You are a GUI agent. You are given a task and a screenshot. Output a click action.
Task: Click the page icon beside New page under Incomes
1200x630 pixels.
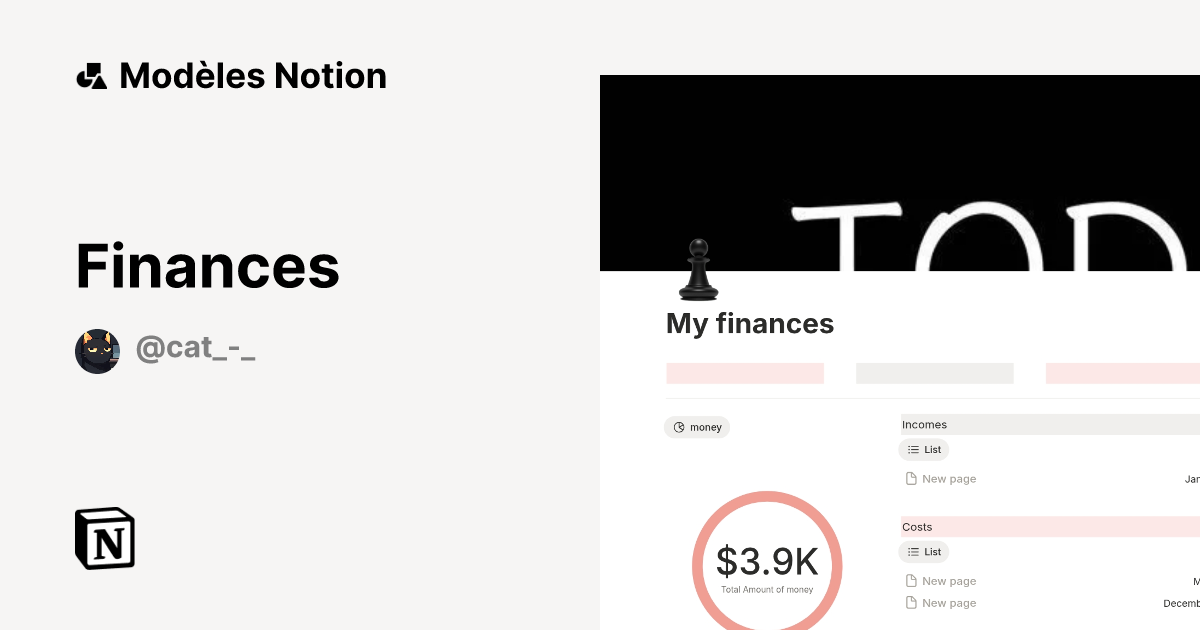[910, 478]
